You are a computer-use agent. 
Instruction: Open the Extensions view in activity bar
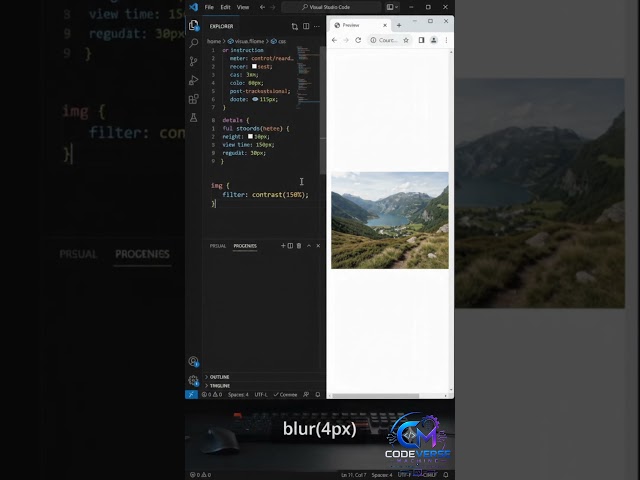pyautogui.click(x=193, y=99)
